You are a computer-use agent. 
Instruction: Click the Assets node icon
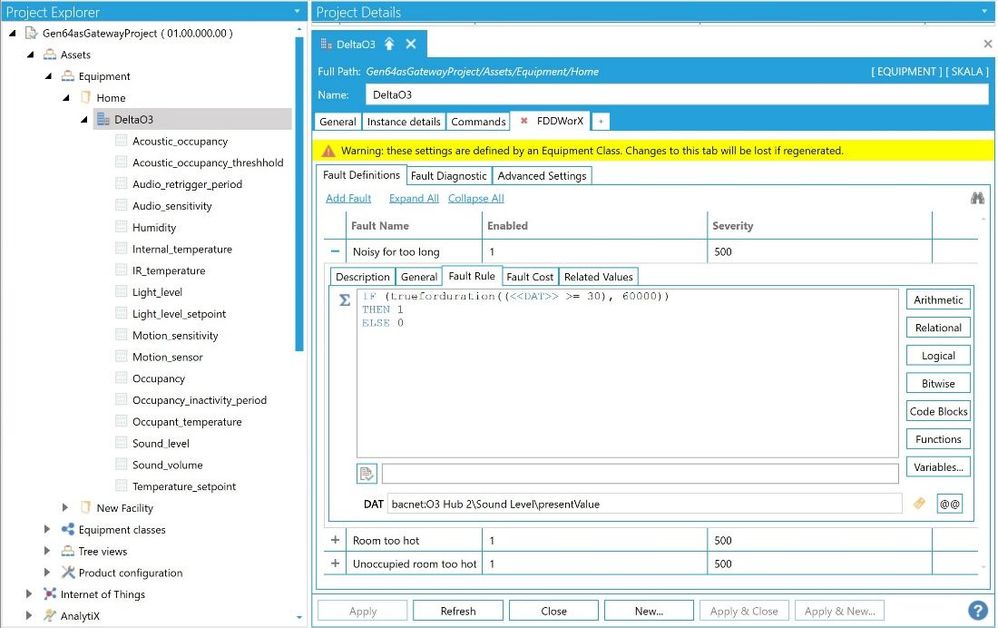50,54
